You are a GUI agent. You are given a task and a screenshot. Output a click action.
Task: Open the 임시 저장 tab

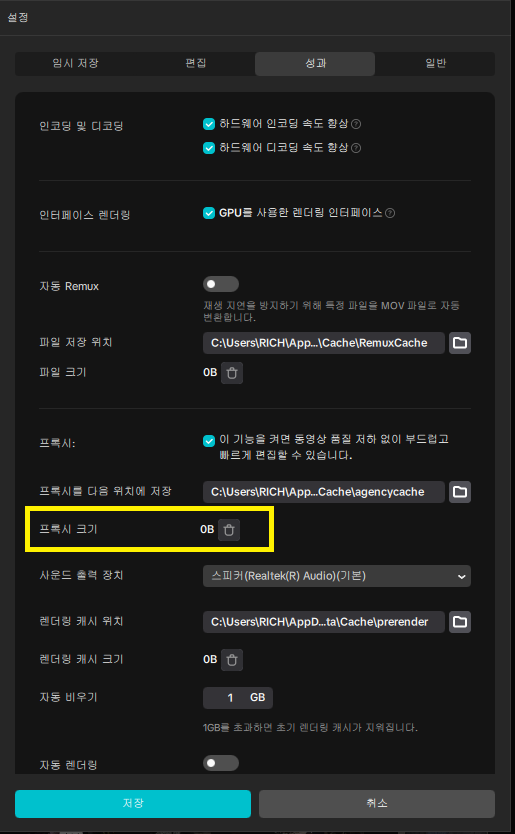(x=75, y=63)
